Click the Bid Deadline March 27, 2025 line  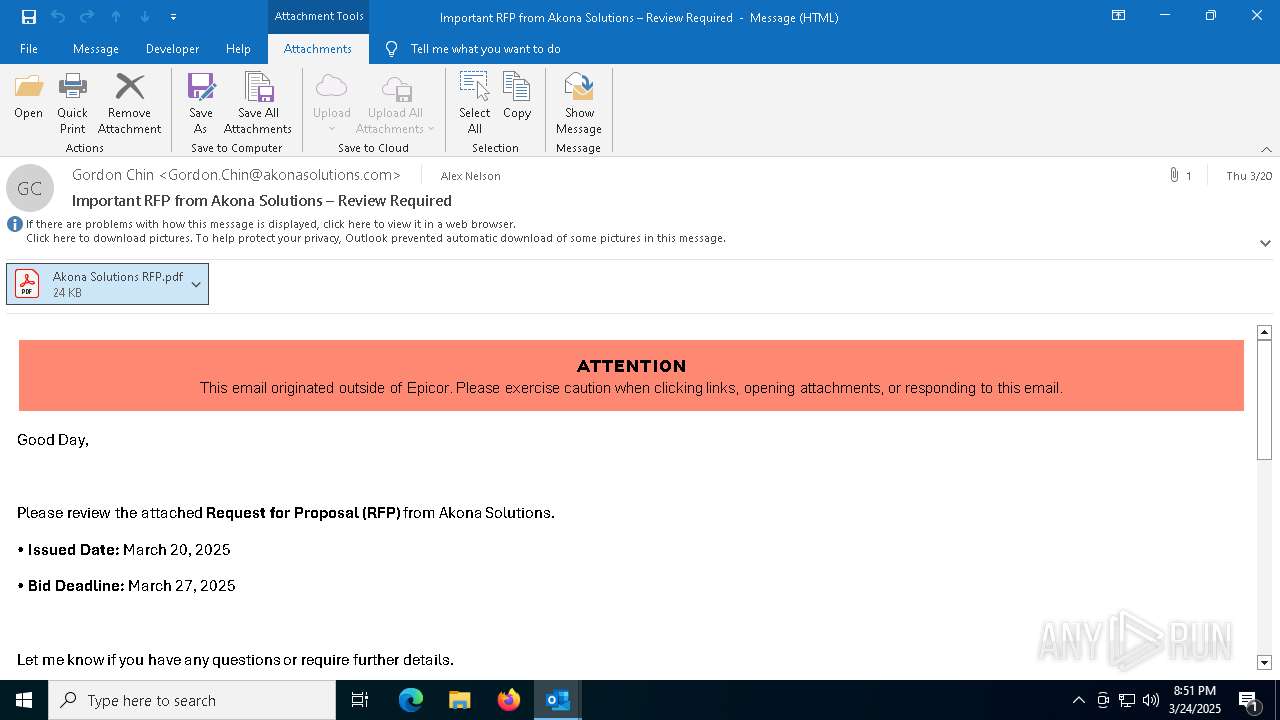(126, 586)
